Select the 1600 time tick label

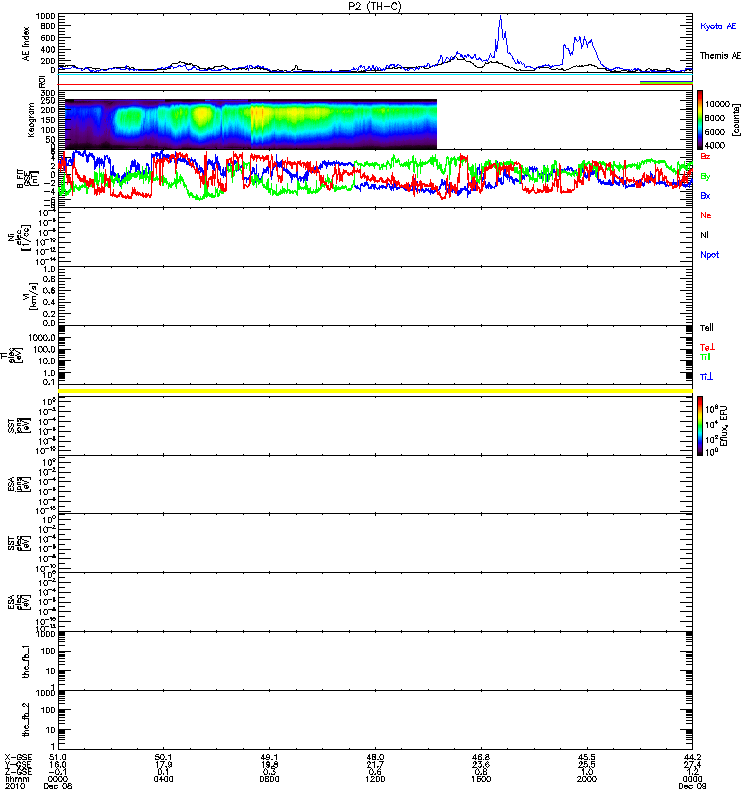481,779
